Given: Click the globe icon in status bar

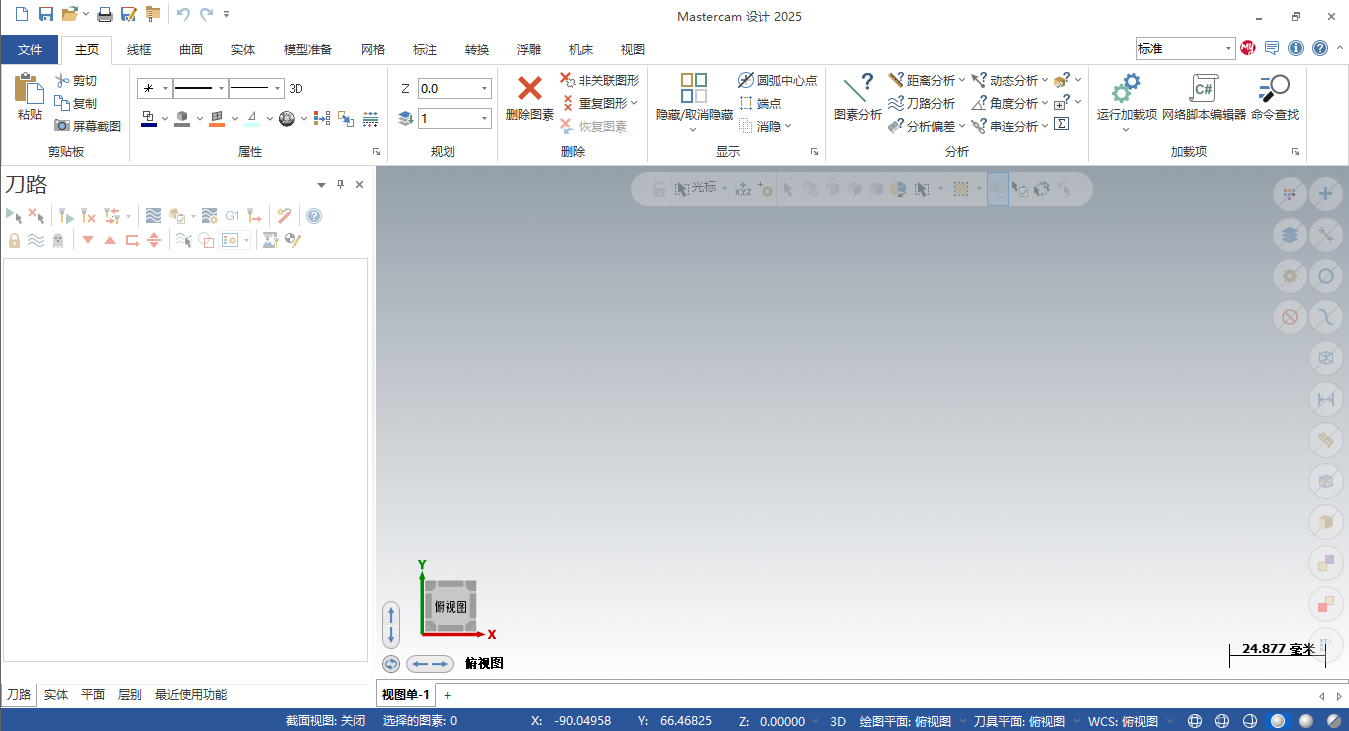Looking at the screenshot, I should [1195, 721].
